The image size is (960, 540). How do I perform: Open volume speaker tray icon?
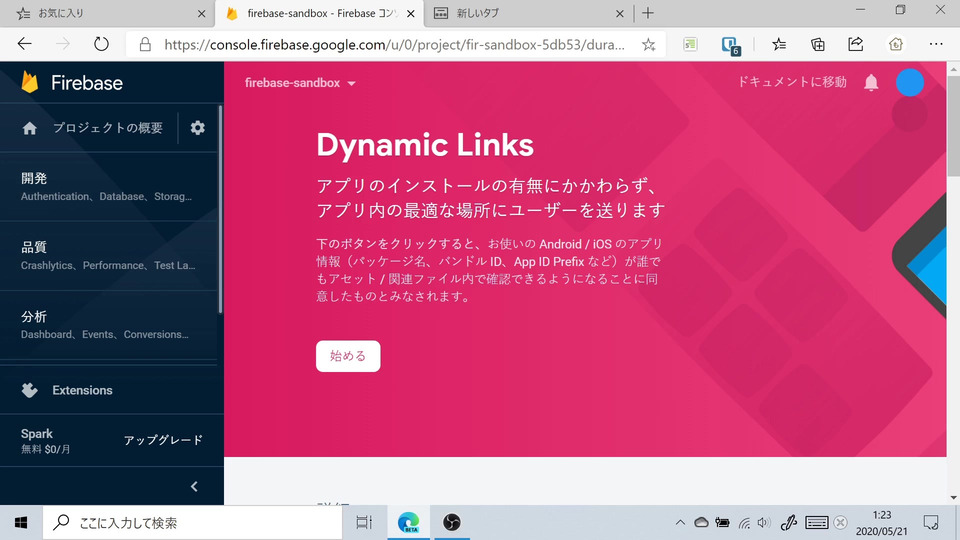(764, 522)
